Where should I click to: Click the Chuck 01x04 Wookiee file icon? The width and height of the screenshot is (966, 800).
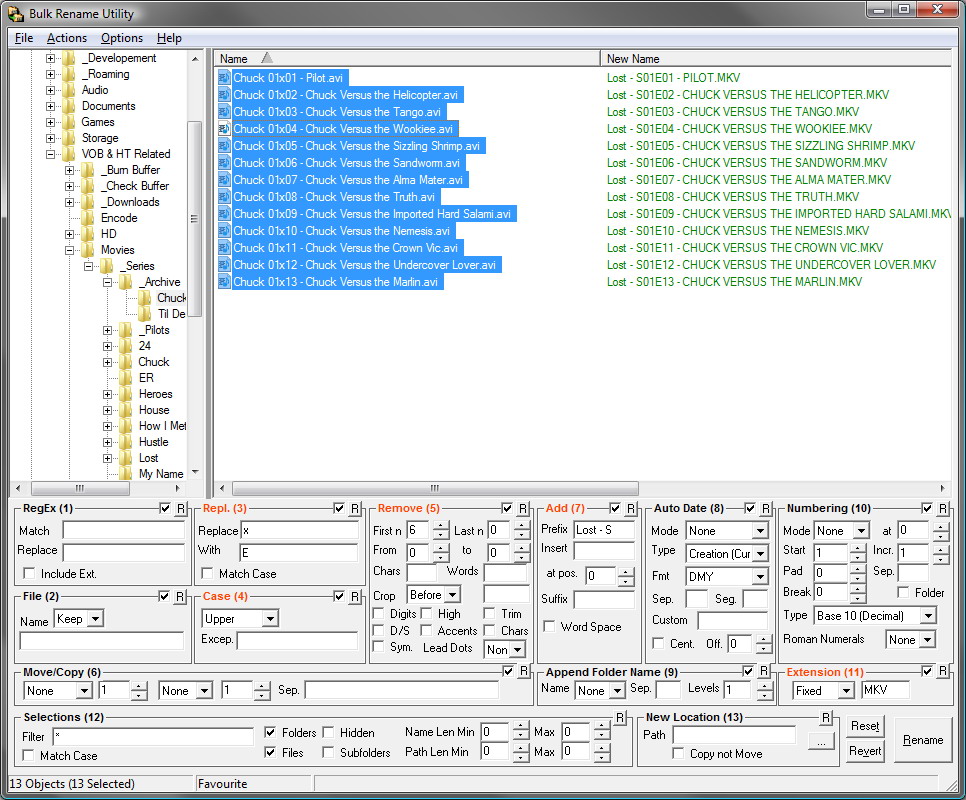tap(224, 129)
